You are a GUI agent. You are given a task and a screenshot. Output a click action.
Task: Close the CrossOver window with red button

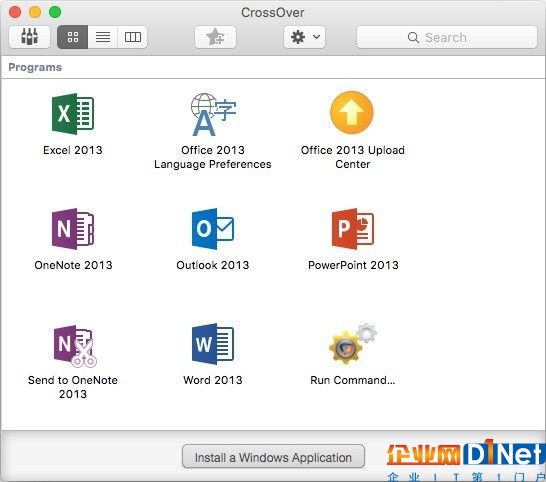click(x=15, y=12)
